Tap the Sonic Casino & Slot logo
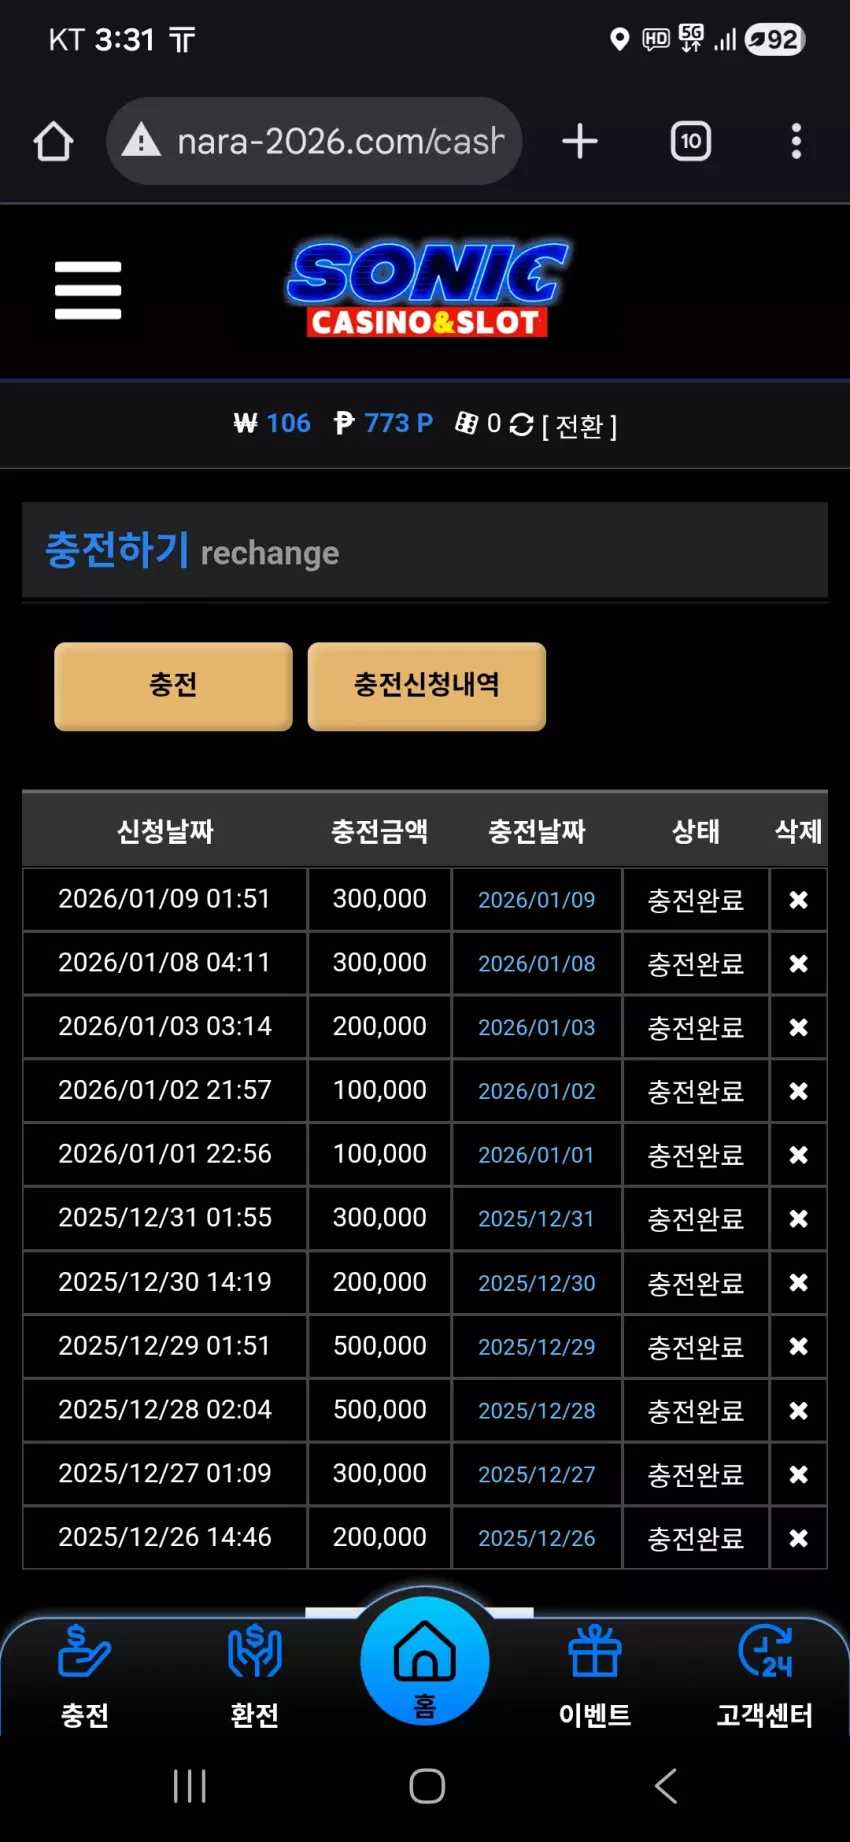Screen dimensions: 850x1842 pos(428,289)
